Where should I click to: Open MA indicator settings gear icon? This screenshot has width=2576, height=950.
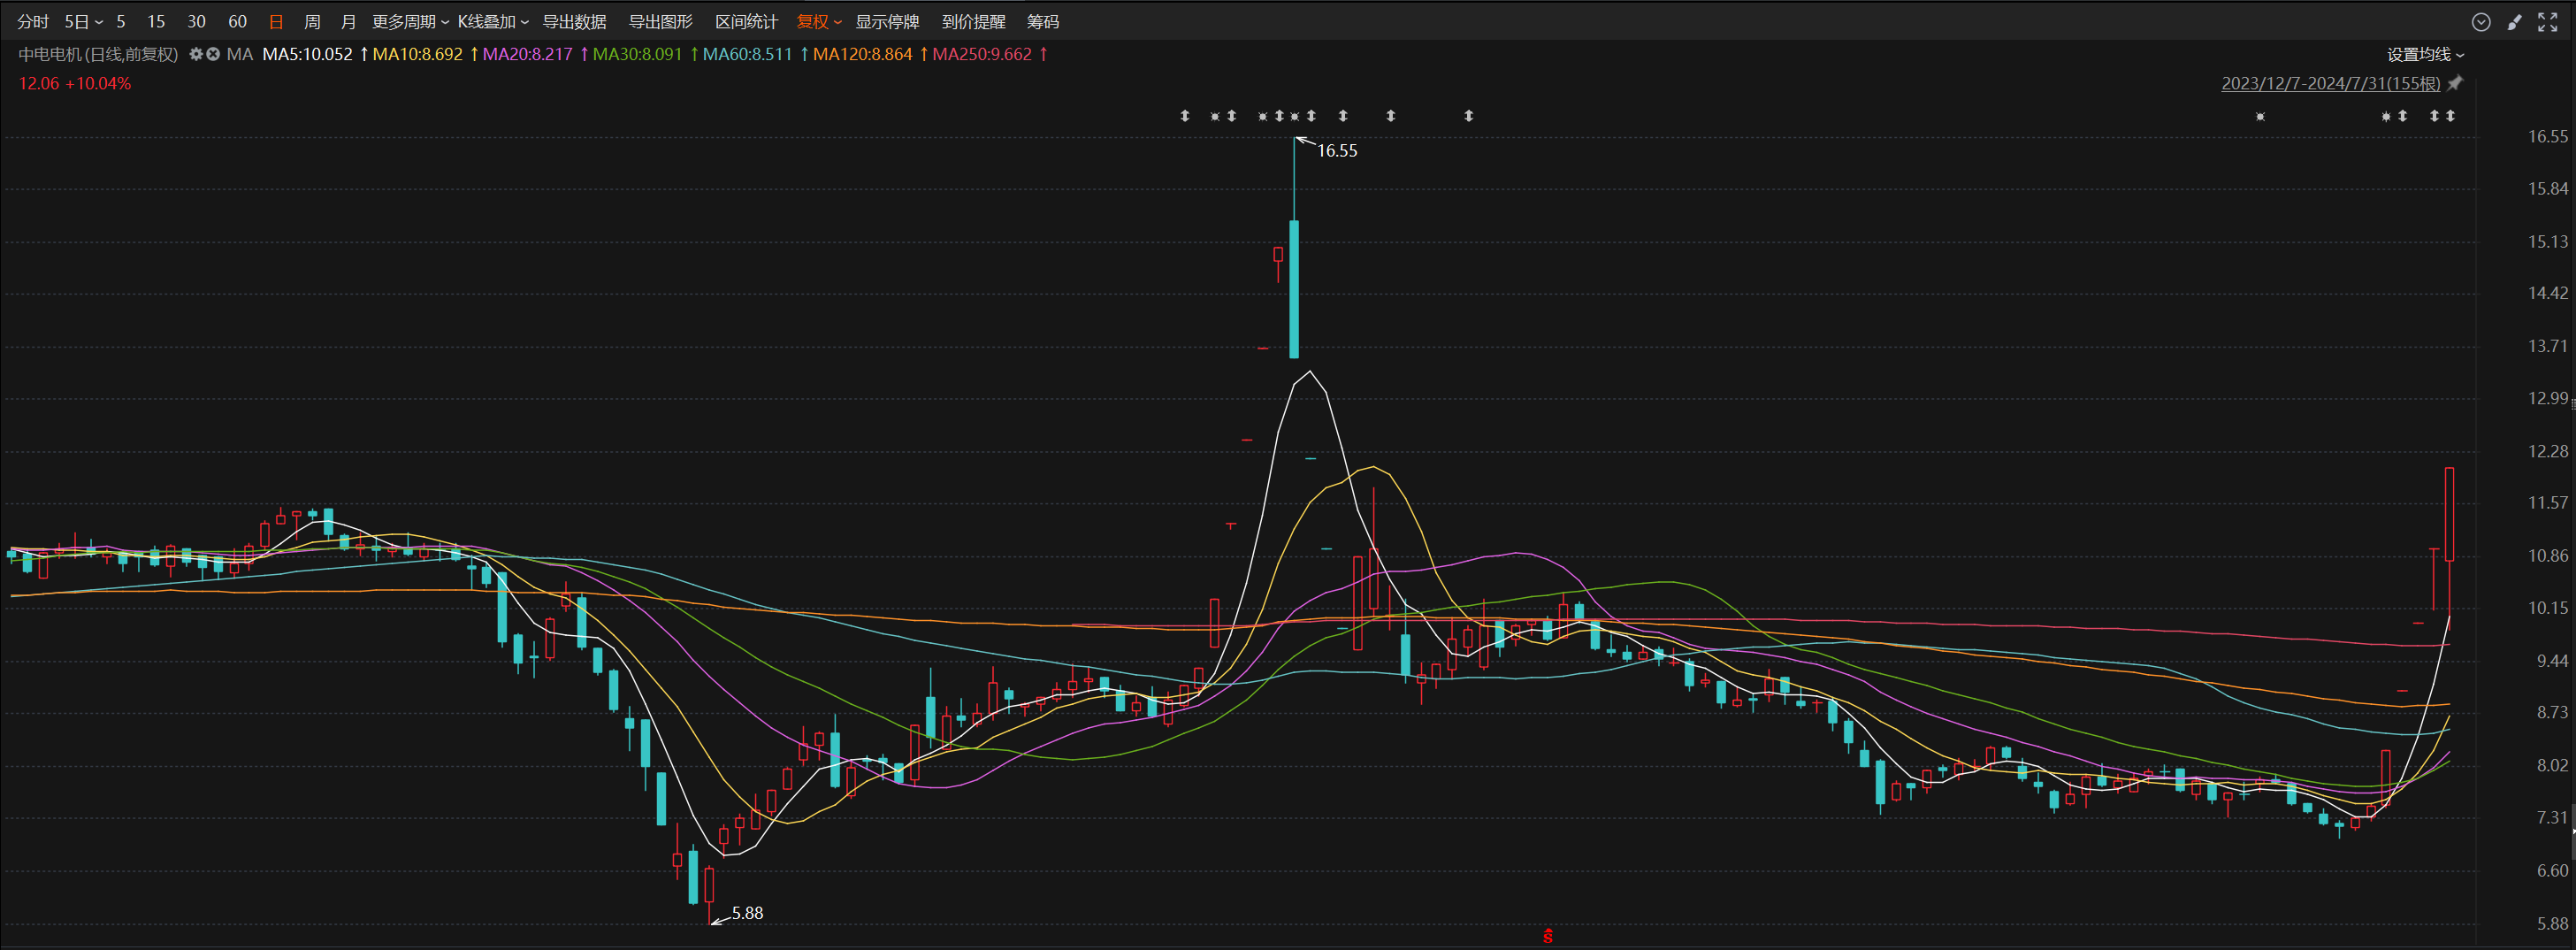click(196, 54)
